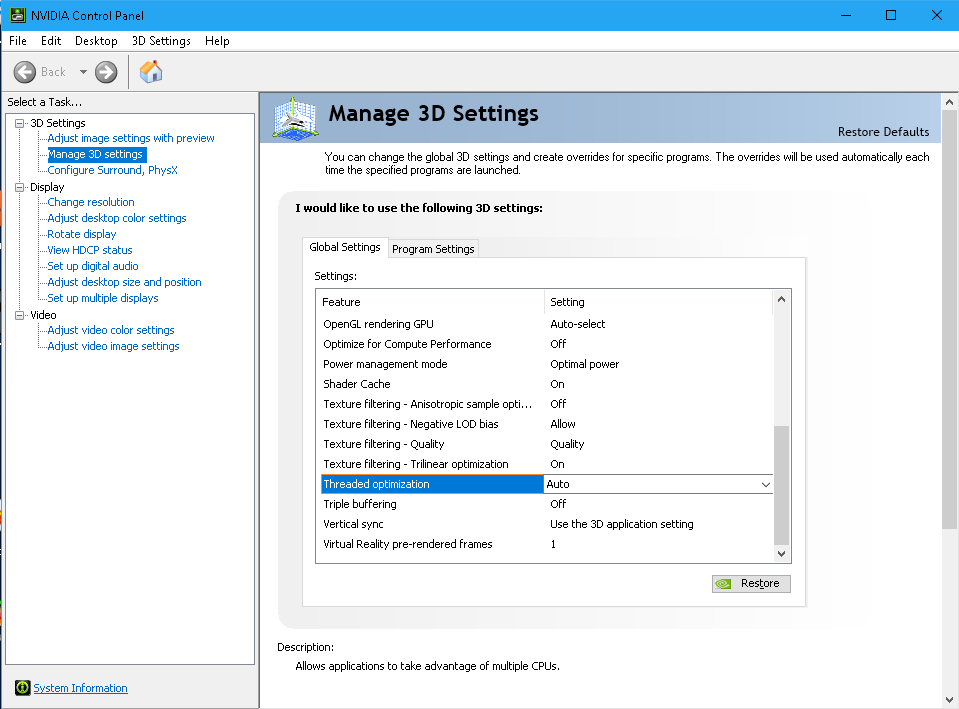Viewport: 959px width, 709px height.
Task: Open Adjust image settings with preview
Action: click(x=131, y=138)
